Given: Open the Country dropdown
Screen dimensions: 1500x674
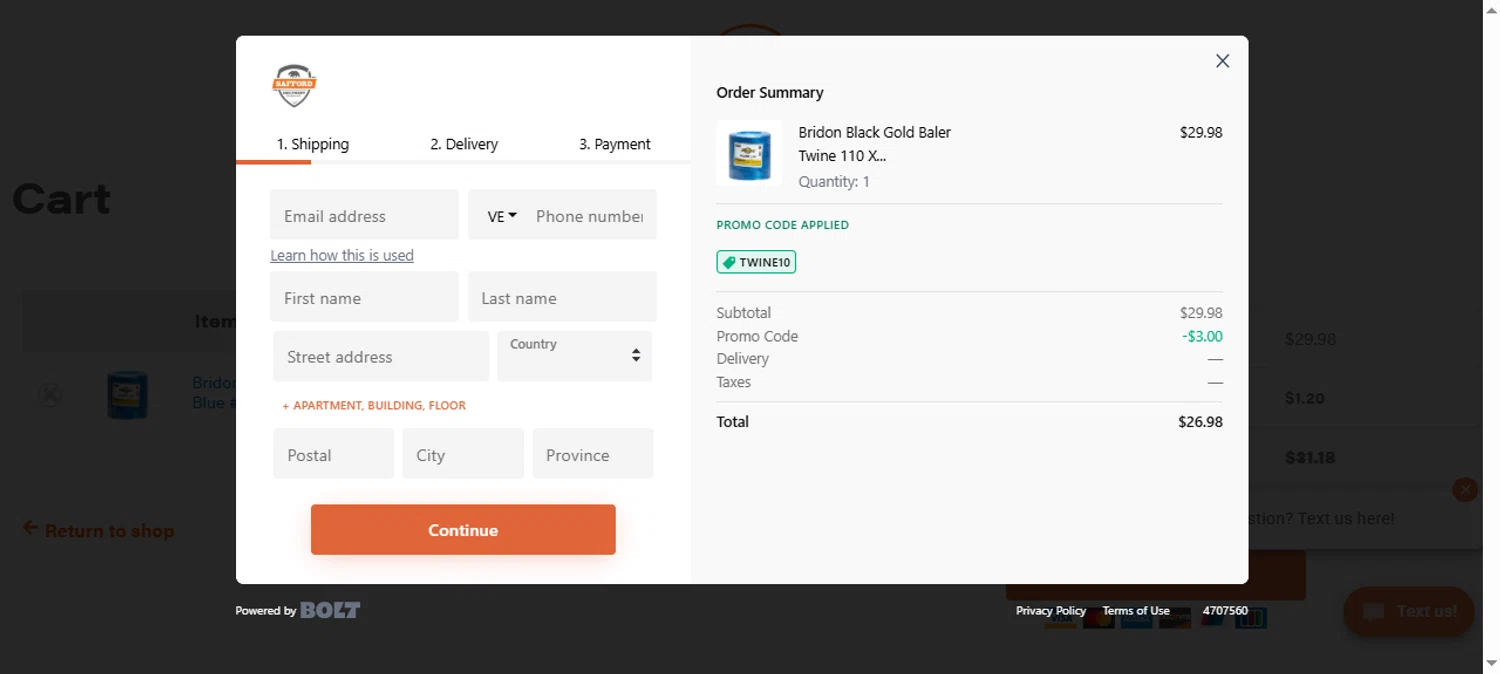Looking at the screenshot, I should 574,356.
